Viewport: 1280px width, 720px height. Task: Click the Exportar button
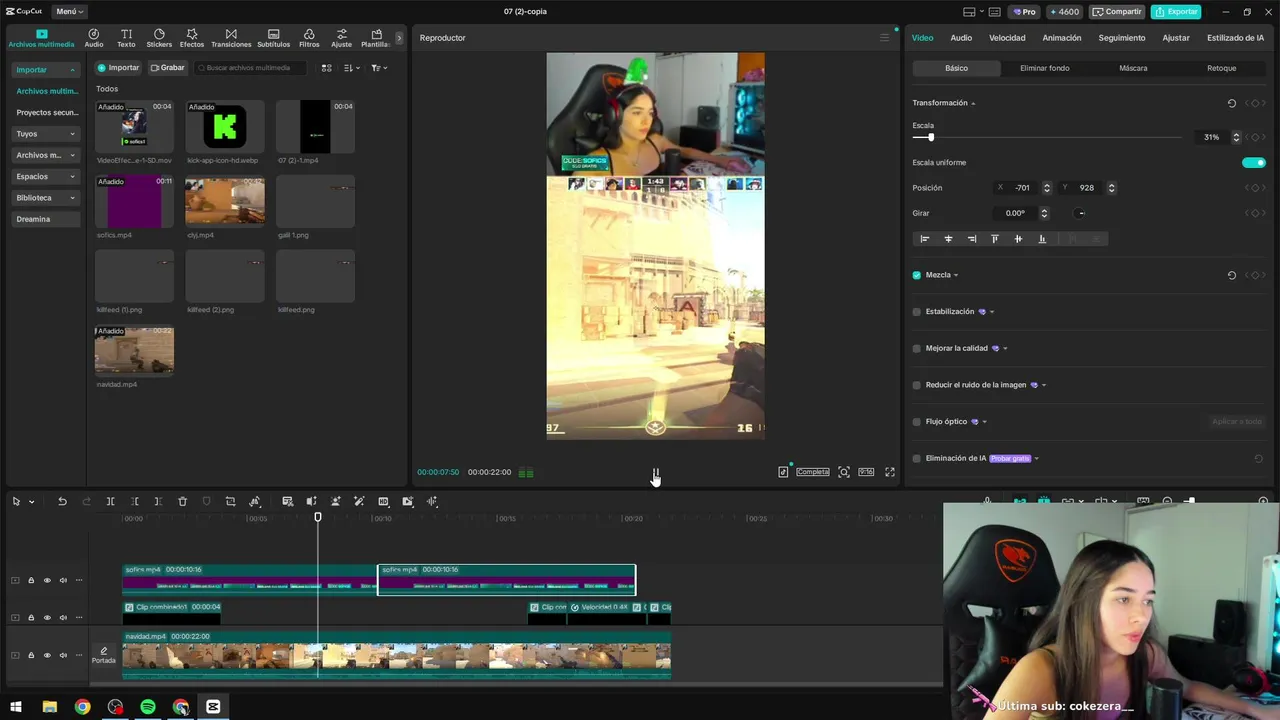coord(1176,12)
